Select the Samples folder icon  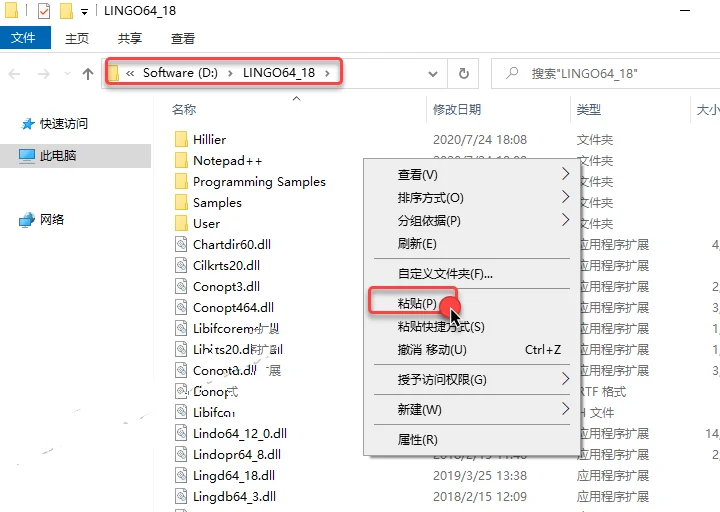point(181,203)
